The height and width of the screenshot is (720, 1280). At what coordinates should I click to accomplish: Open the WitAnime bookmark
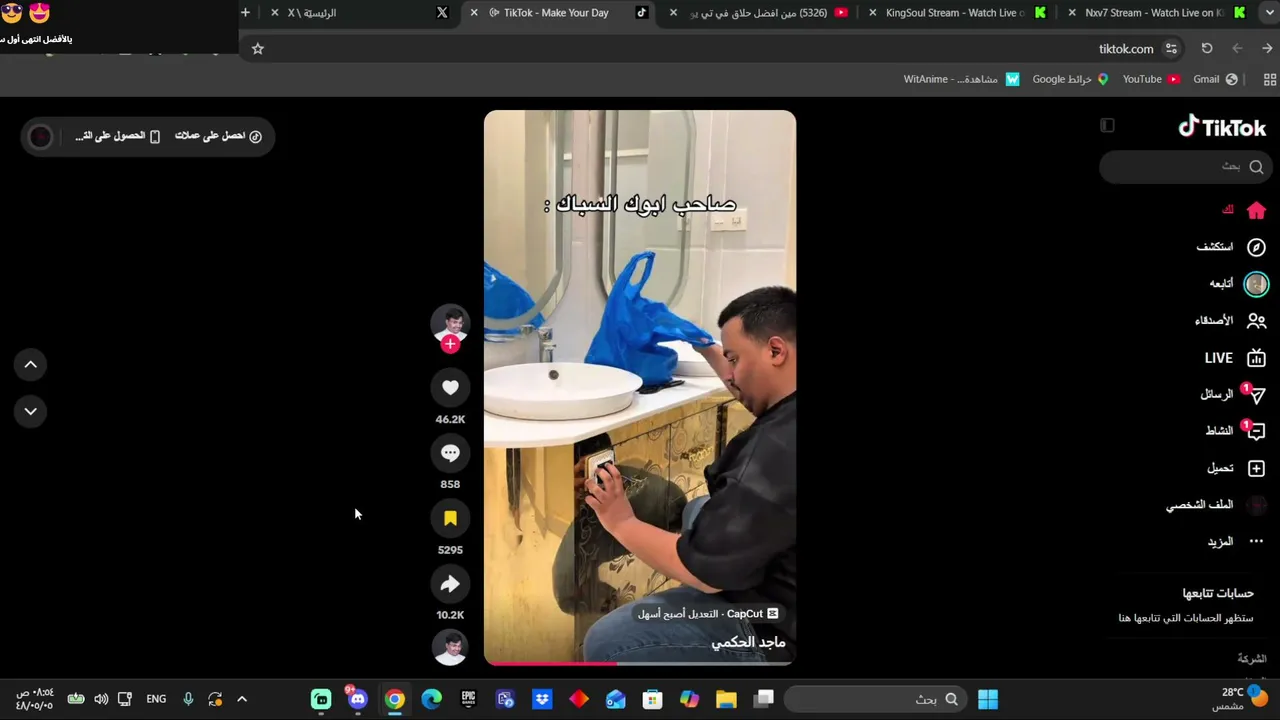(961, 79)
